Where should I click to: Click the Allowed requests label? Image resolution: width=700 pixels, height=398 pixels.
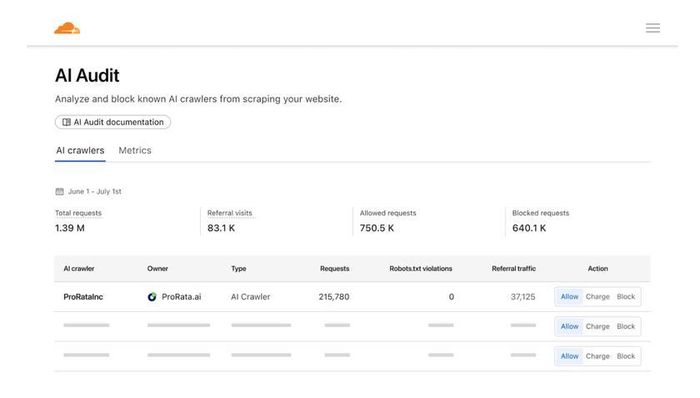point(388,213)
